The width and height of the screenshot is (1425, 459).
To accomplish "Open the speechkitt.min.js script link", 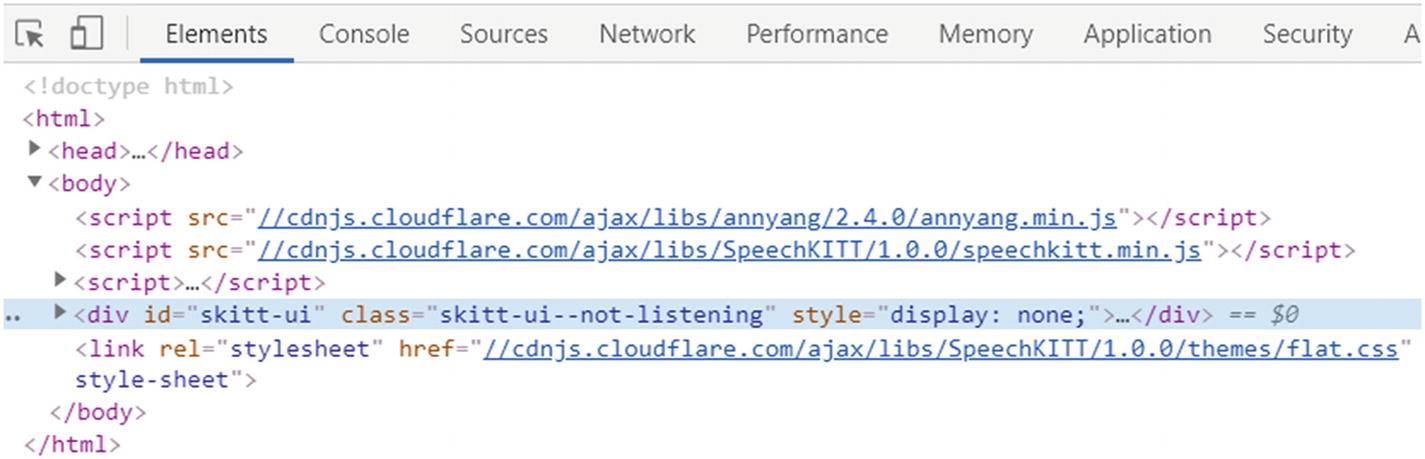I will pyautogui.click(x=729, y=249).
